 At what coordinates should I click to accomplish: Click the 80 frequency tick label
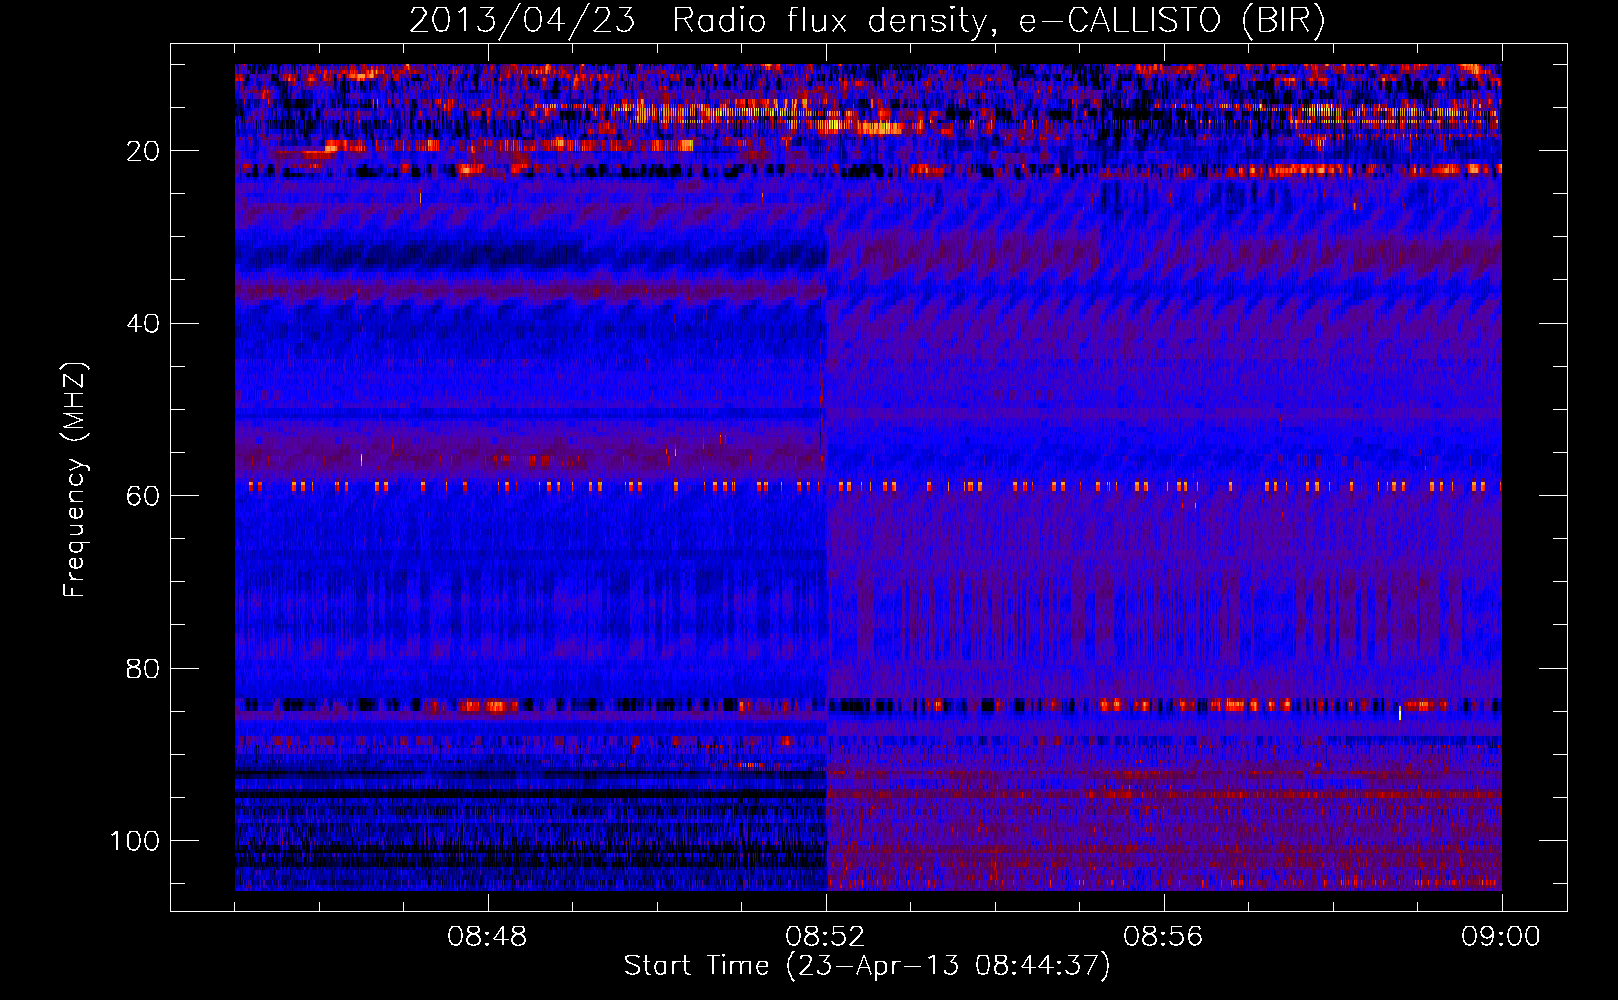click(144, 669)
